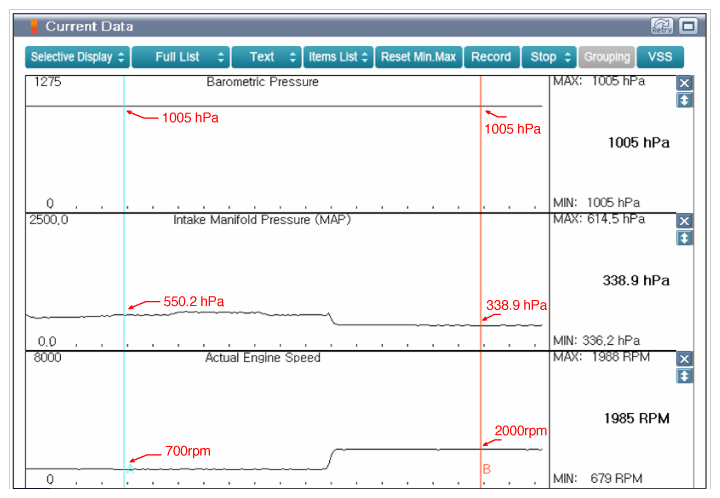720x498 pixels.
Task: Remove the Barometric Pressure graph with X
Action: 684,84
